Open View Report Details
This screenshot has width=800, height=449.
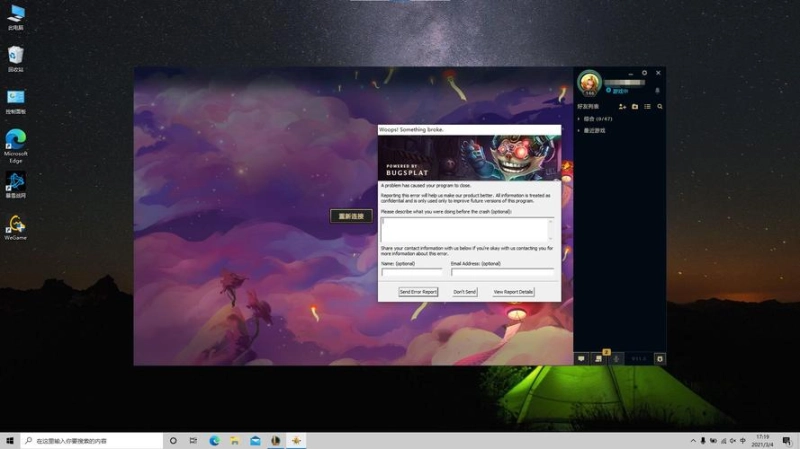[513, 292]
